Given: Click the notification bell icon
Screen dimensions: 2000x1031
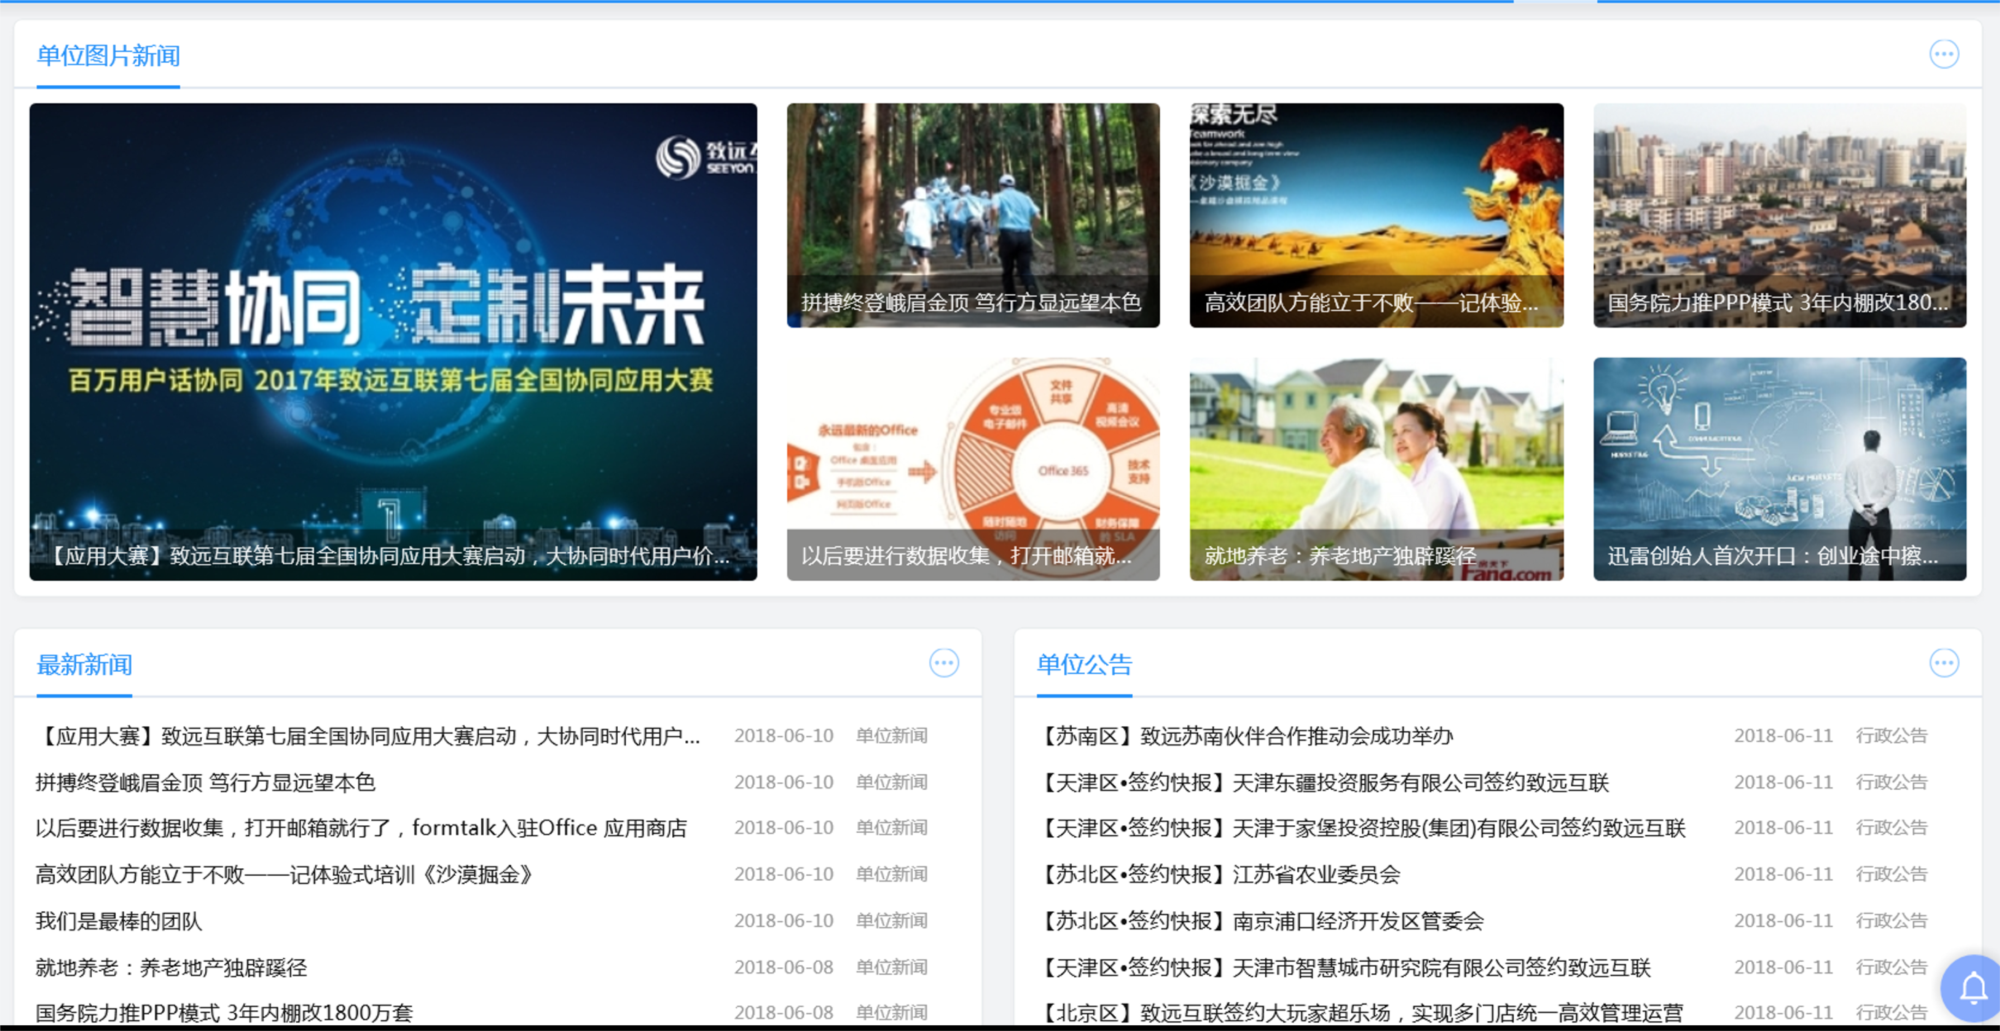Looking at the screenshot, I should tap(1973, 988).
